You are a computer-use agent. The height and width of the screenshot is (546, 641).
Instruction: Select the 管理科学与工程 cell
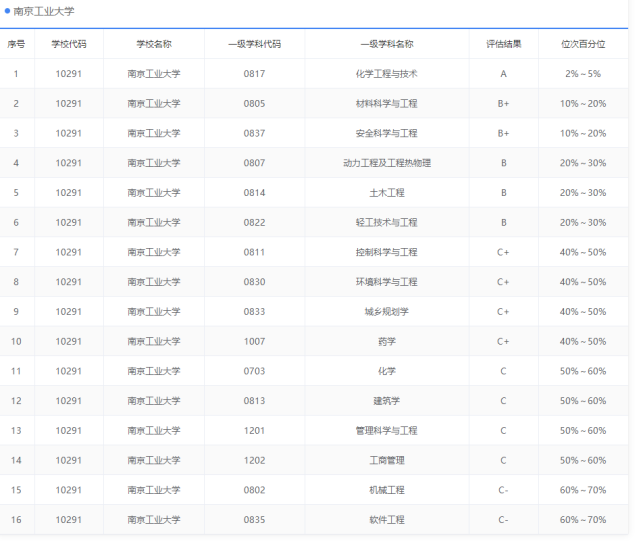(387, 431)
